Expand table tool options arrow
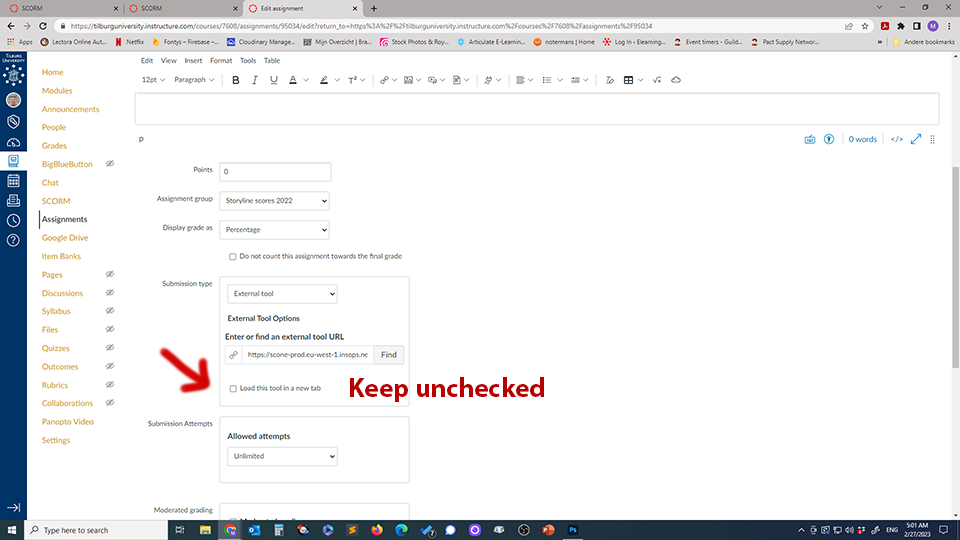960x540 pixels. (x=640, y=80)
